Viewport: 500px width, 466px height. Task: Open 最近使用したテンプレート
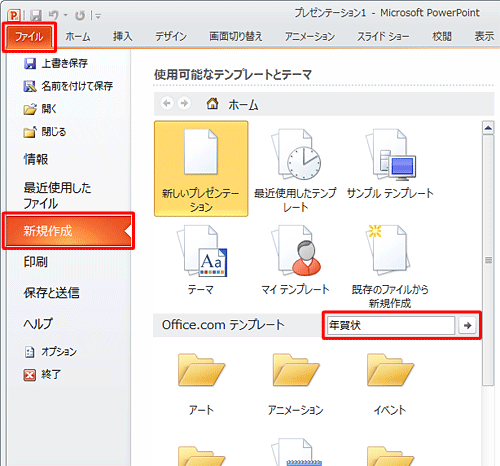(x=295, y=169)
